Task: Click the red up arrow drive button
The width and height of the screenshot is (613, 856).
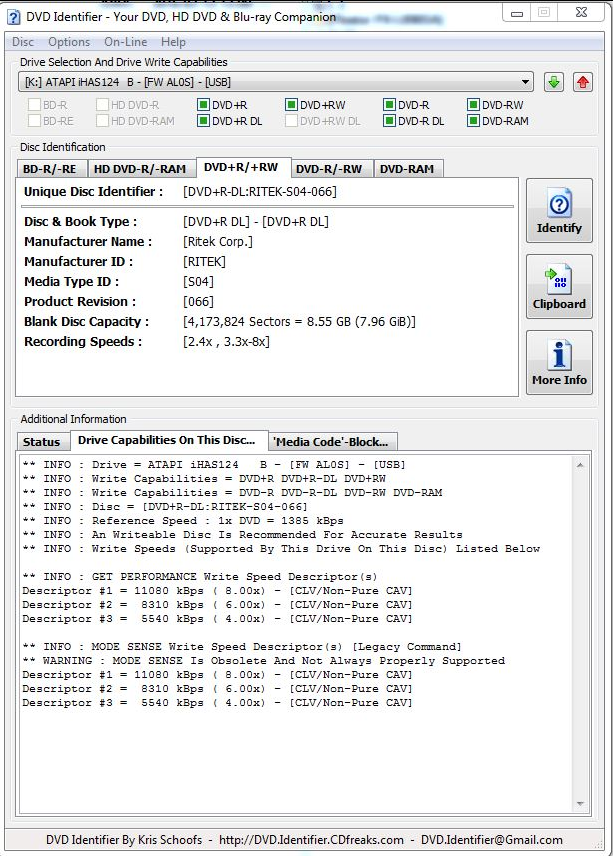Action: [x=582, y=82]
